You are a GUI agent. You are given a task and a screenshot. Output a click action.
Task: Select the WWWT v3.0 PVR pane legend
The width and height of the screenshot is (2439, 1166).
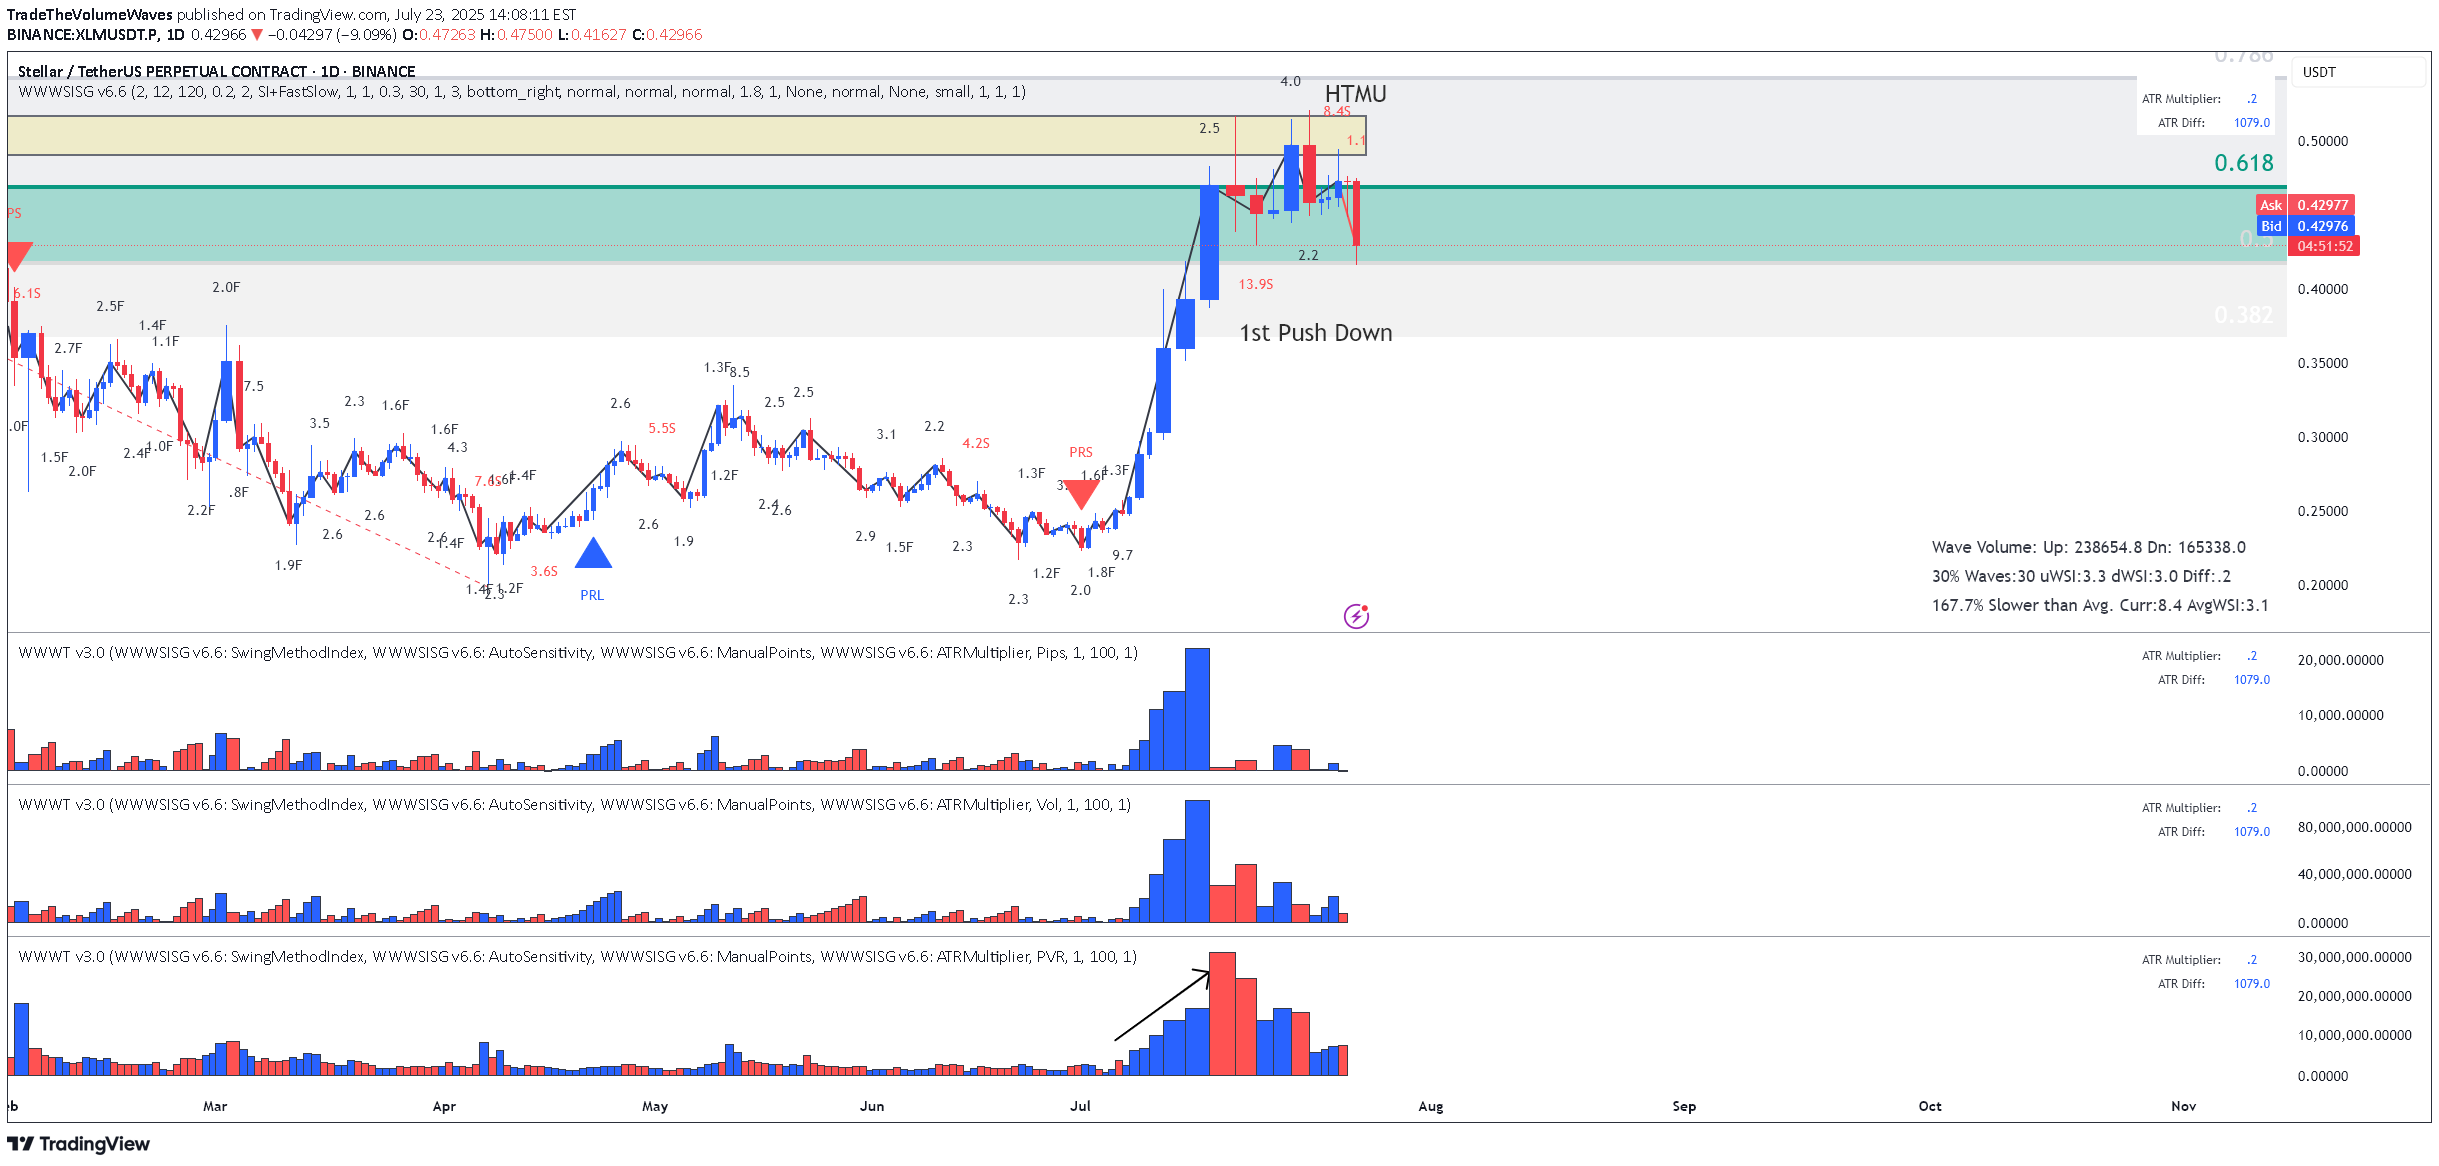pos(578,957)
